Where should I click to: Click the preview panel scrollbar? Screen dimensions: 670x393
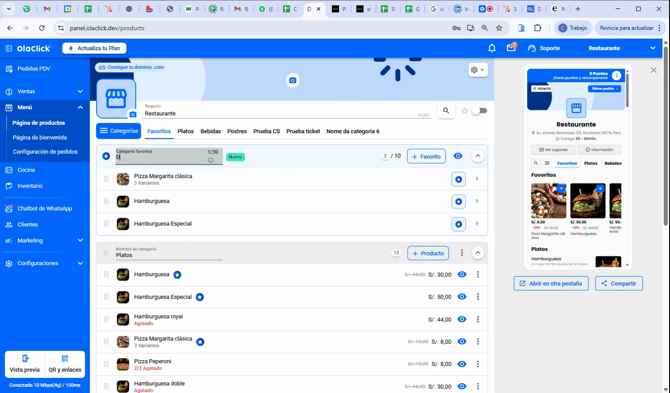(x=627, y=90)
